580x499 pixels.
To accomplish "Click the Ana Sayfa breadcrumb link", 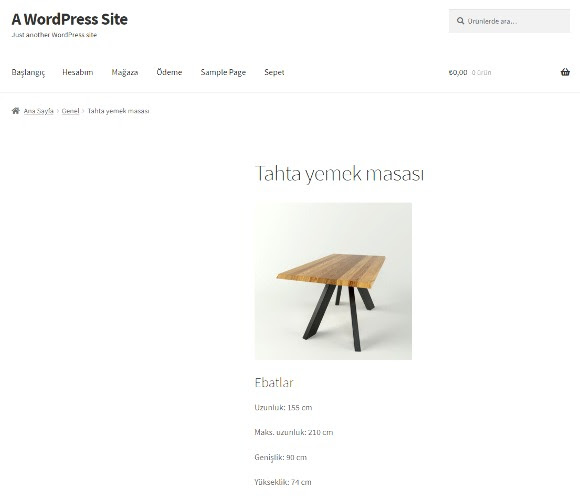I will click(38, 111).
